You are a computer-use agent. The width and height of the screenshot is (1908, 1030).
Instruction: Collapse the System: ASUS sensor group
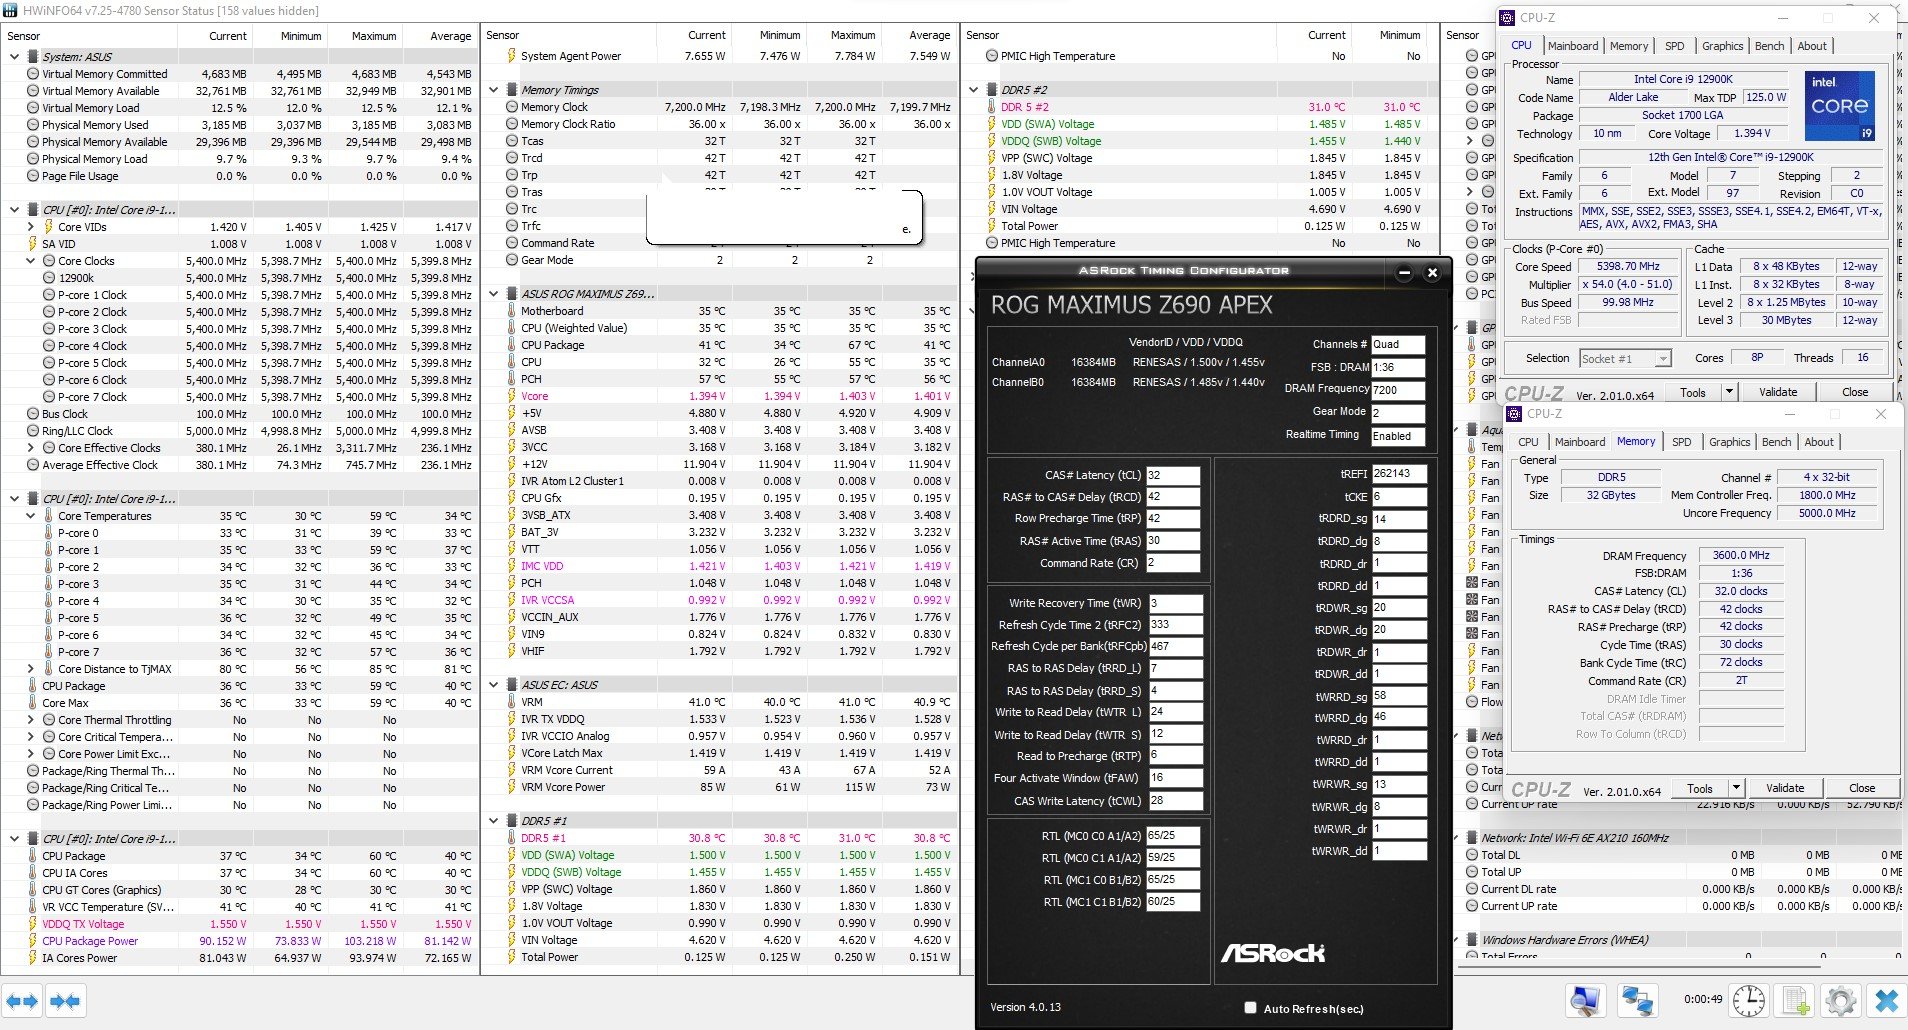(x=14, y=57)
